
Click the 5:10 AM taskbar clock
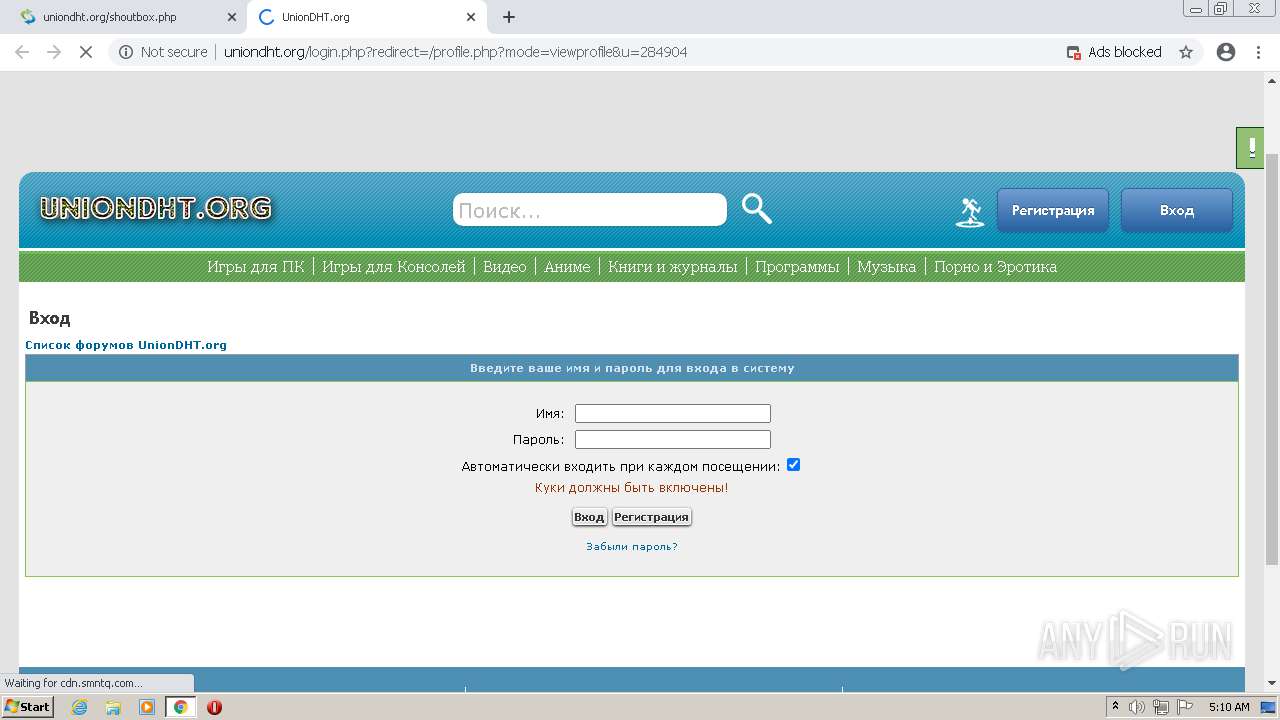pyautogui.click(x=1229, y=707)
